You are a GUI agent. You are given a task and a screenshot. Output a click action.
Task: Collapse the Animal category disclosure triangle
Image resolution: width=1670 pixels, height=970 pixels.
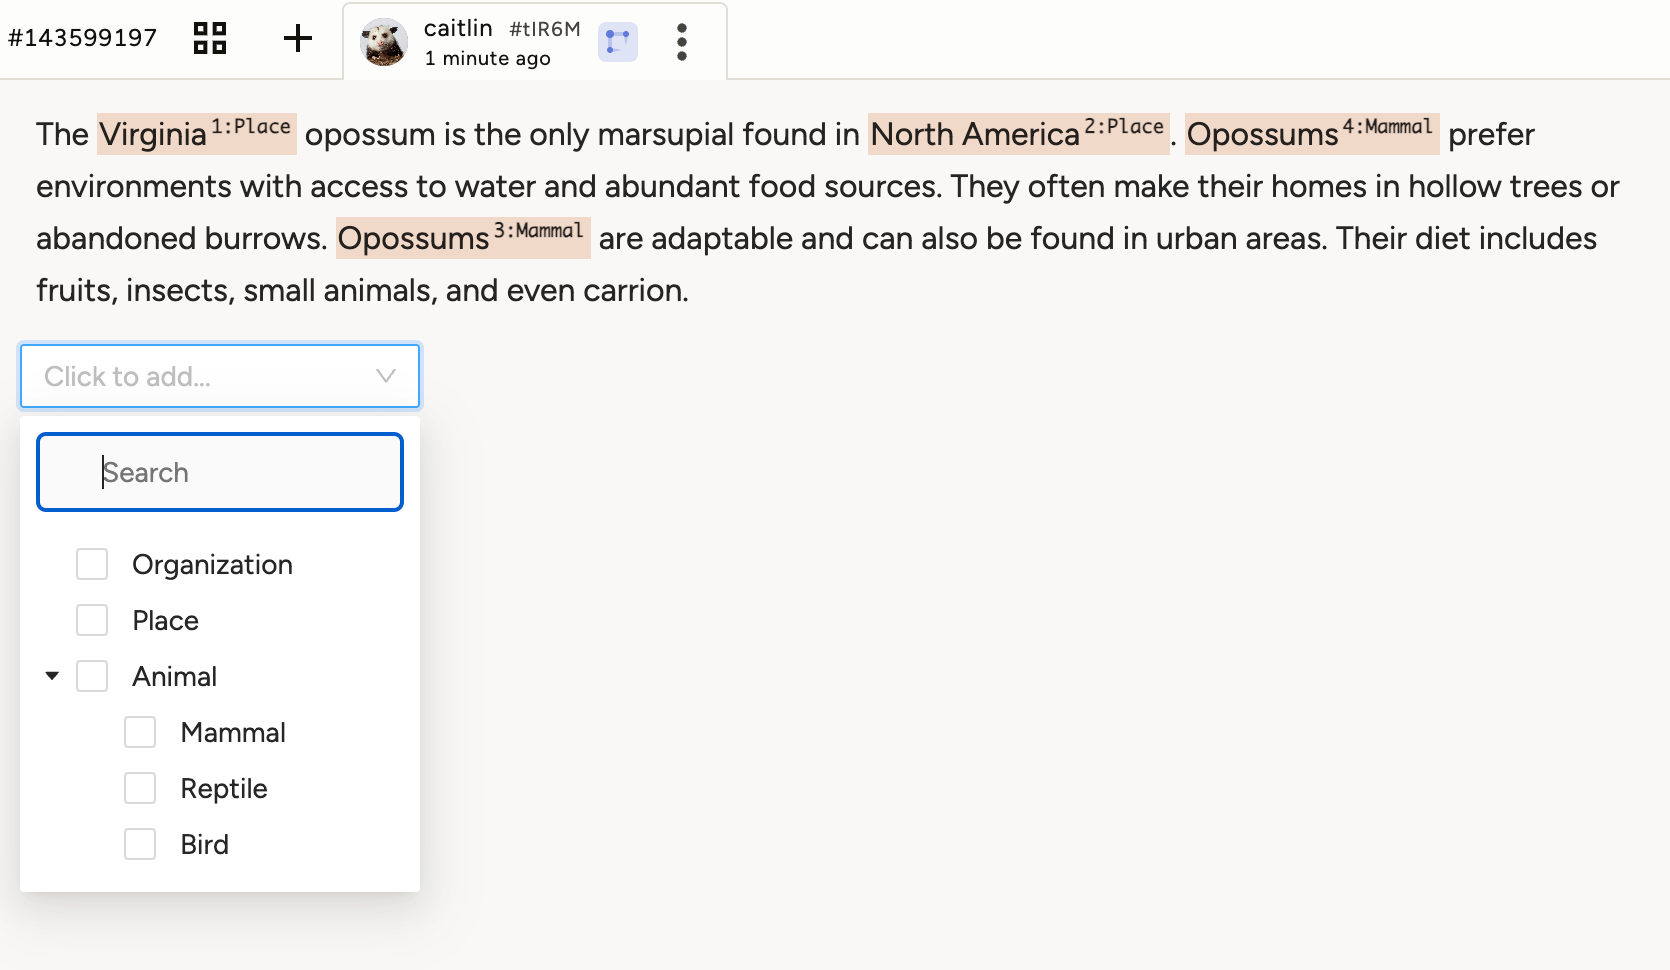pyautogui.click(x=51, y=676)
